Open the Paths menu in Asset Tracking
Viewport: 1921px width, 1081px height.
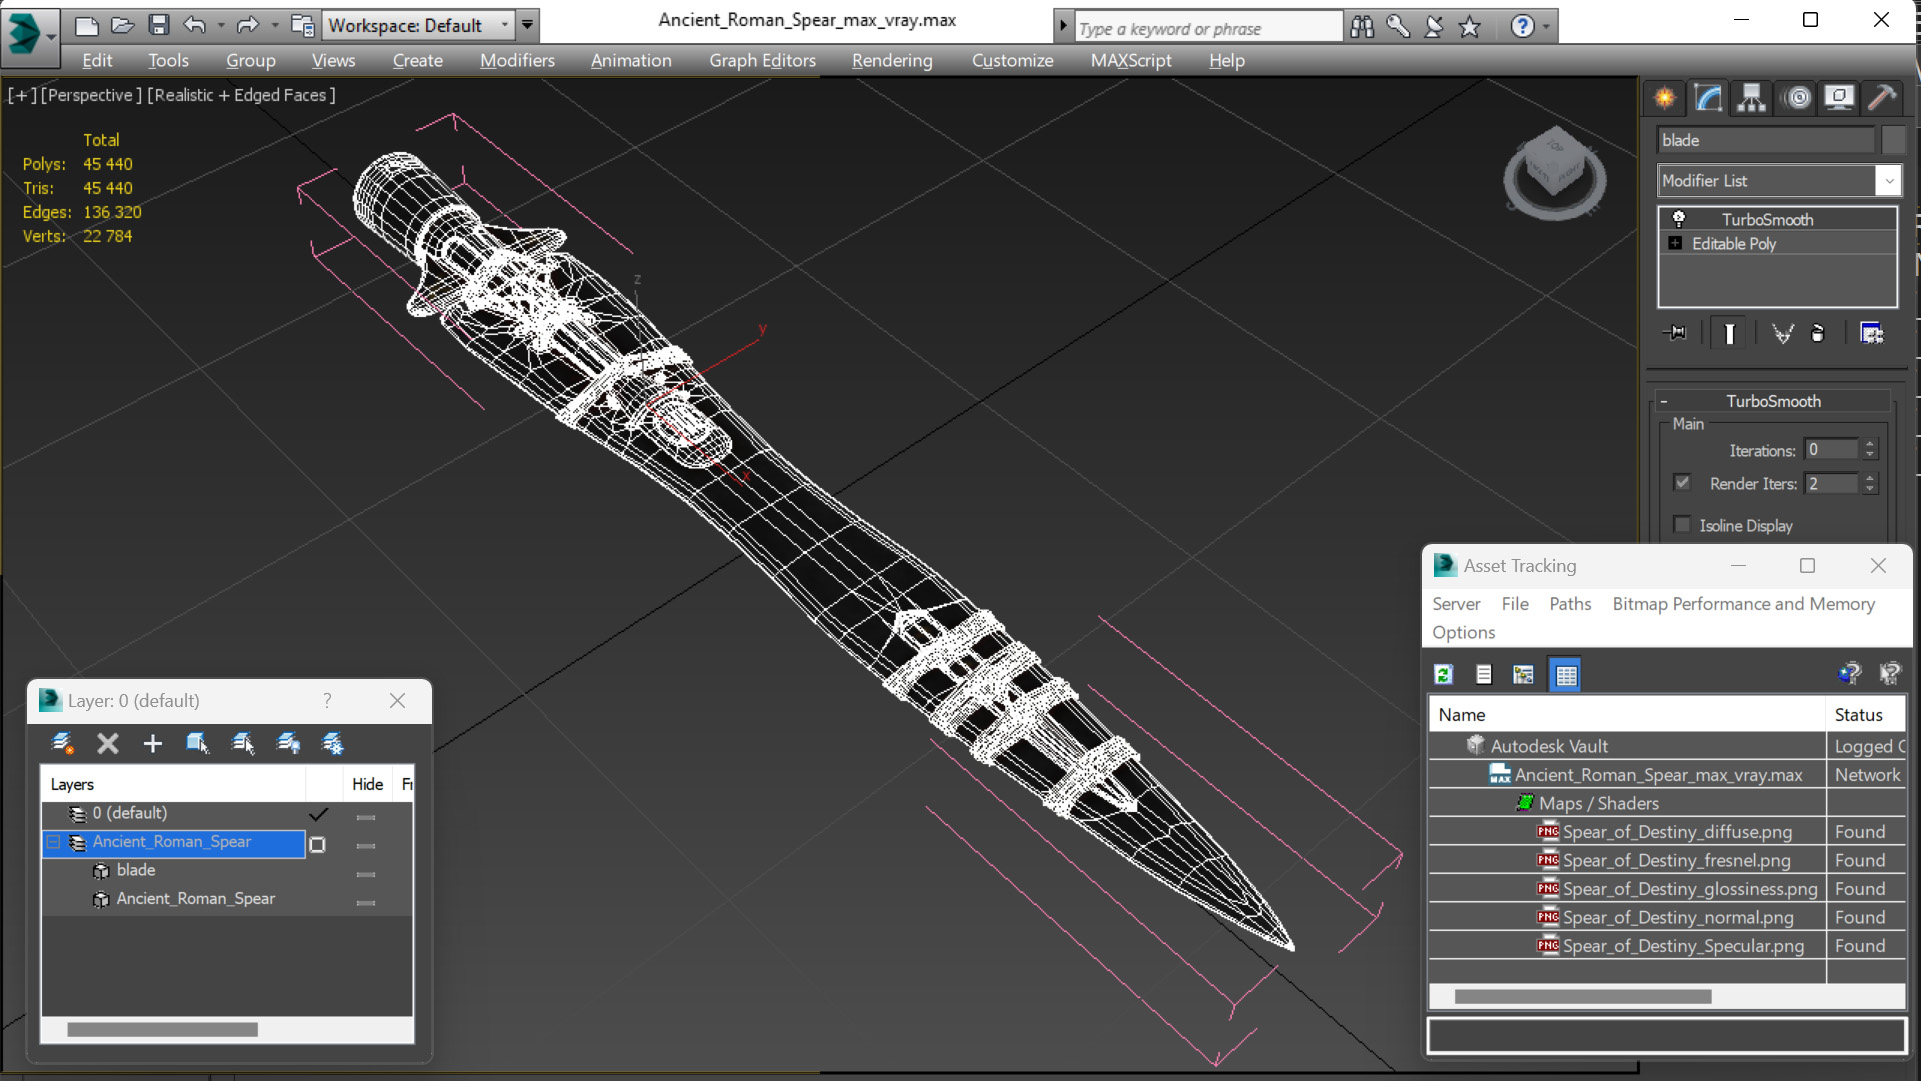pyautogui.click(x=1570, y=603)
